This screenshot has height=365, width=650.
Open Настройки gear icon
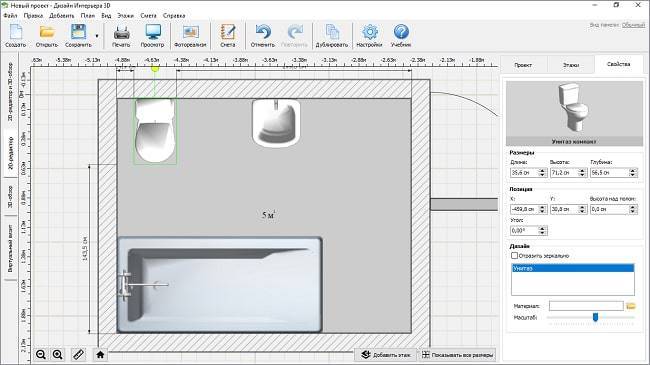[369, 32]
